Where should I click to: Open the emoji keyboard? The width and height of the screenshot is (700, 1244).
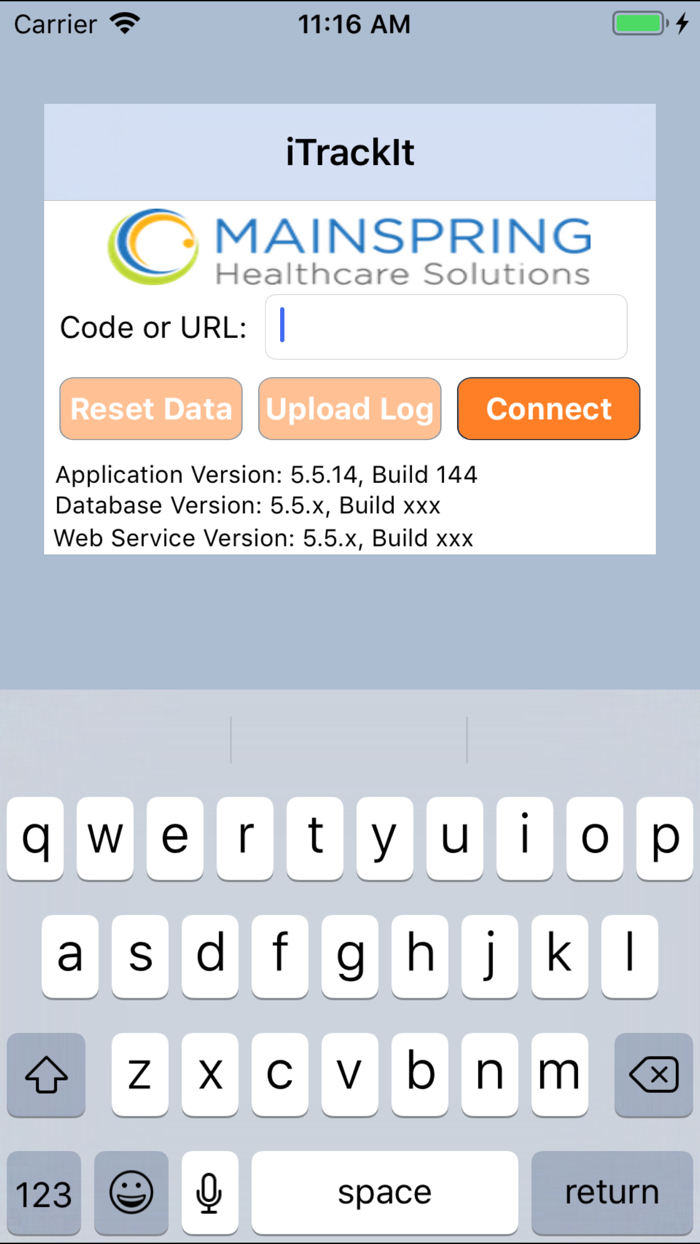131,1192
